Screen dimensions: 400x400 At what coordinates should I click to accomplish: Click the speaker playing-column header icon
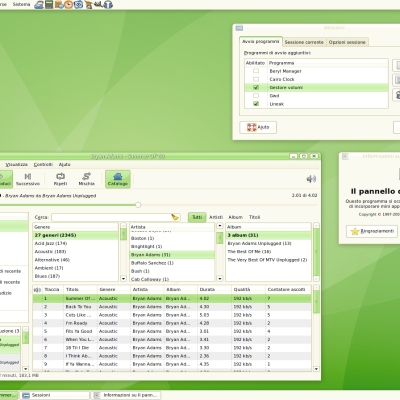point(37,290)
